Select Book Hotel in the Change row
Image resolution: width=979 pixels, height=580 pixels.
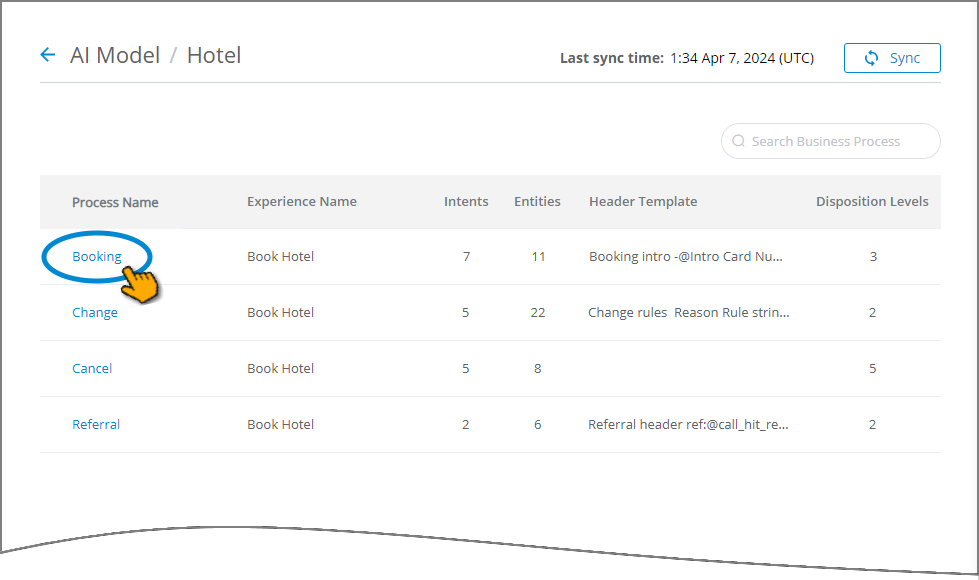(280, 313)
